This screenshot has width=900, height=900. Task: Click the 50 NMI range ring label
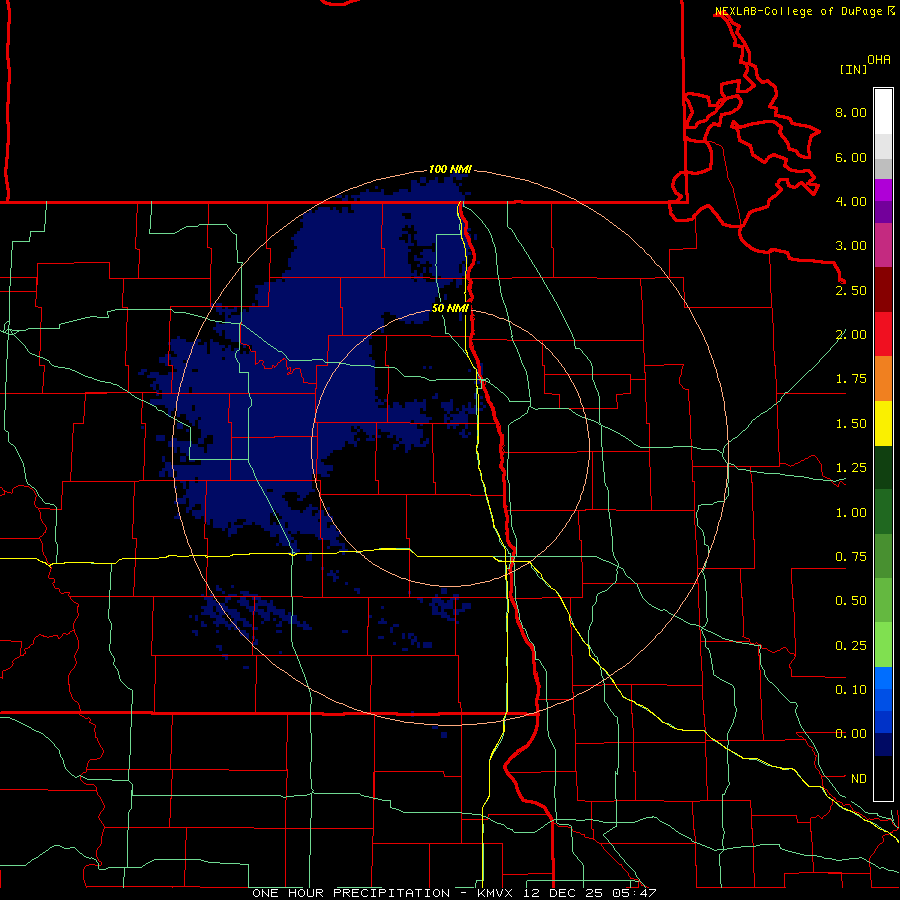tap(450, 309)
